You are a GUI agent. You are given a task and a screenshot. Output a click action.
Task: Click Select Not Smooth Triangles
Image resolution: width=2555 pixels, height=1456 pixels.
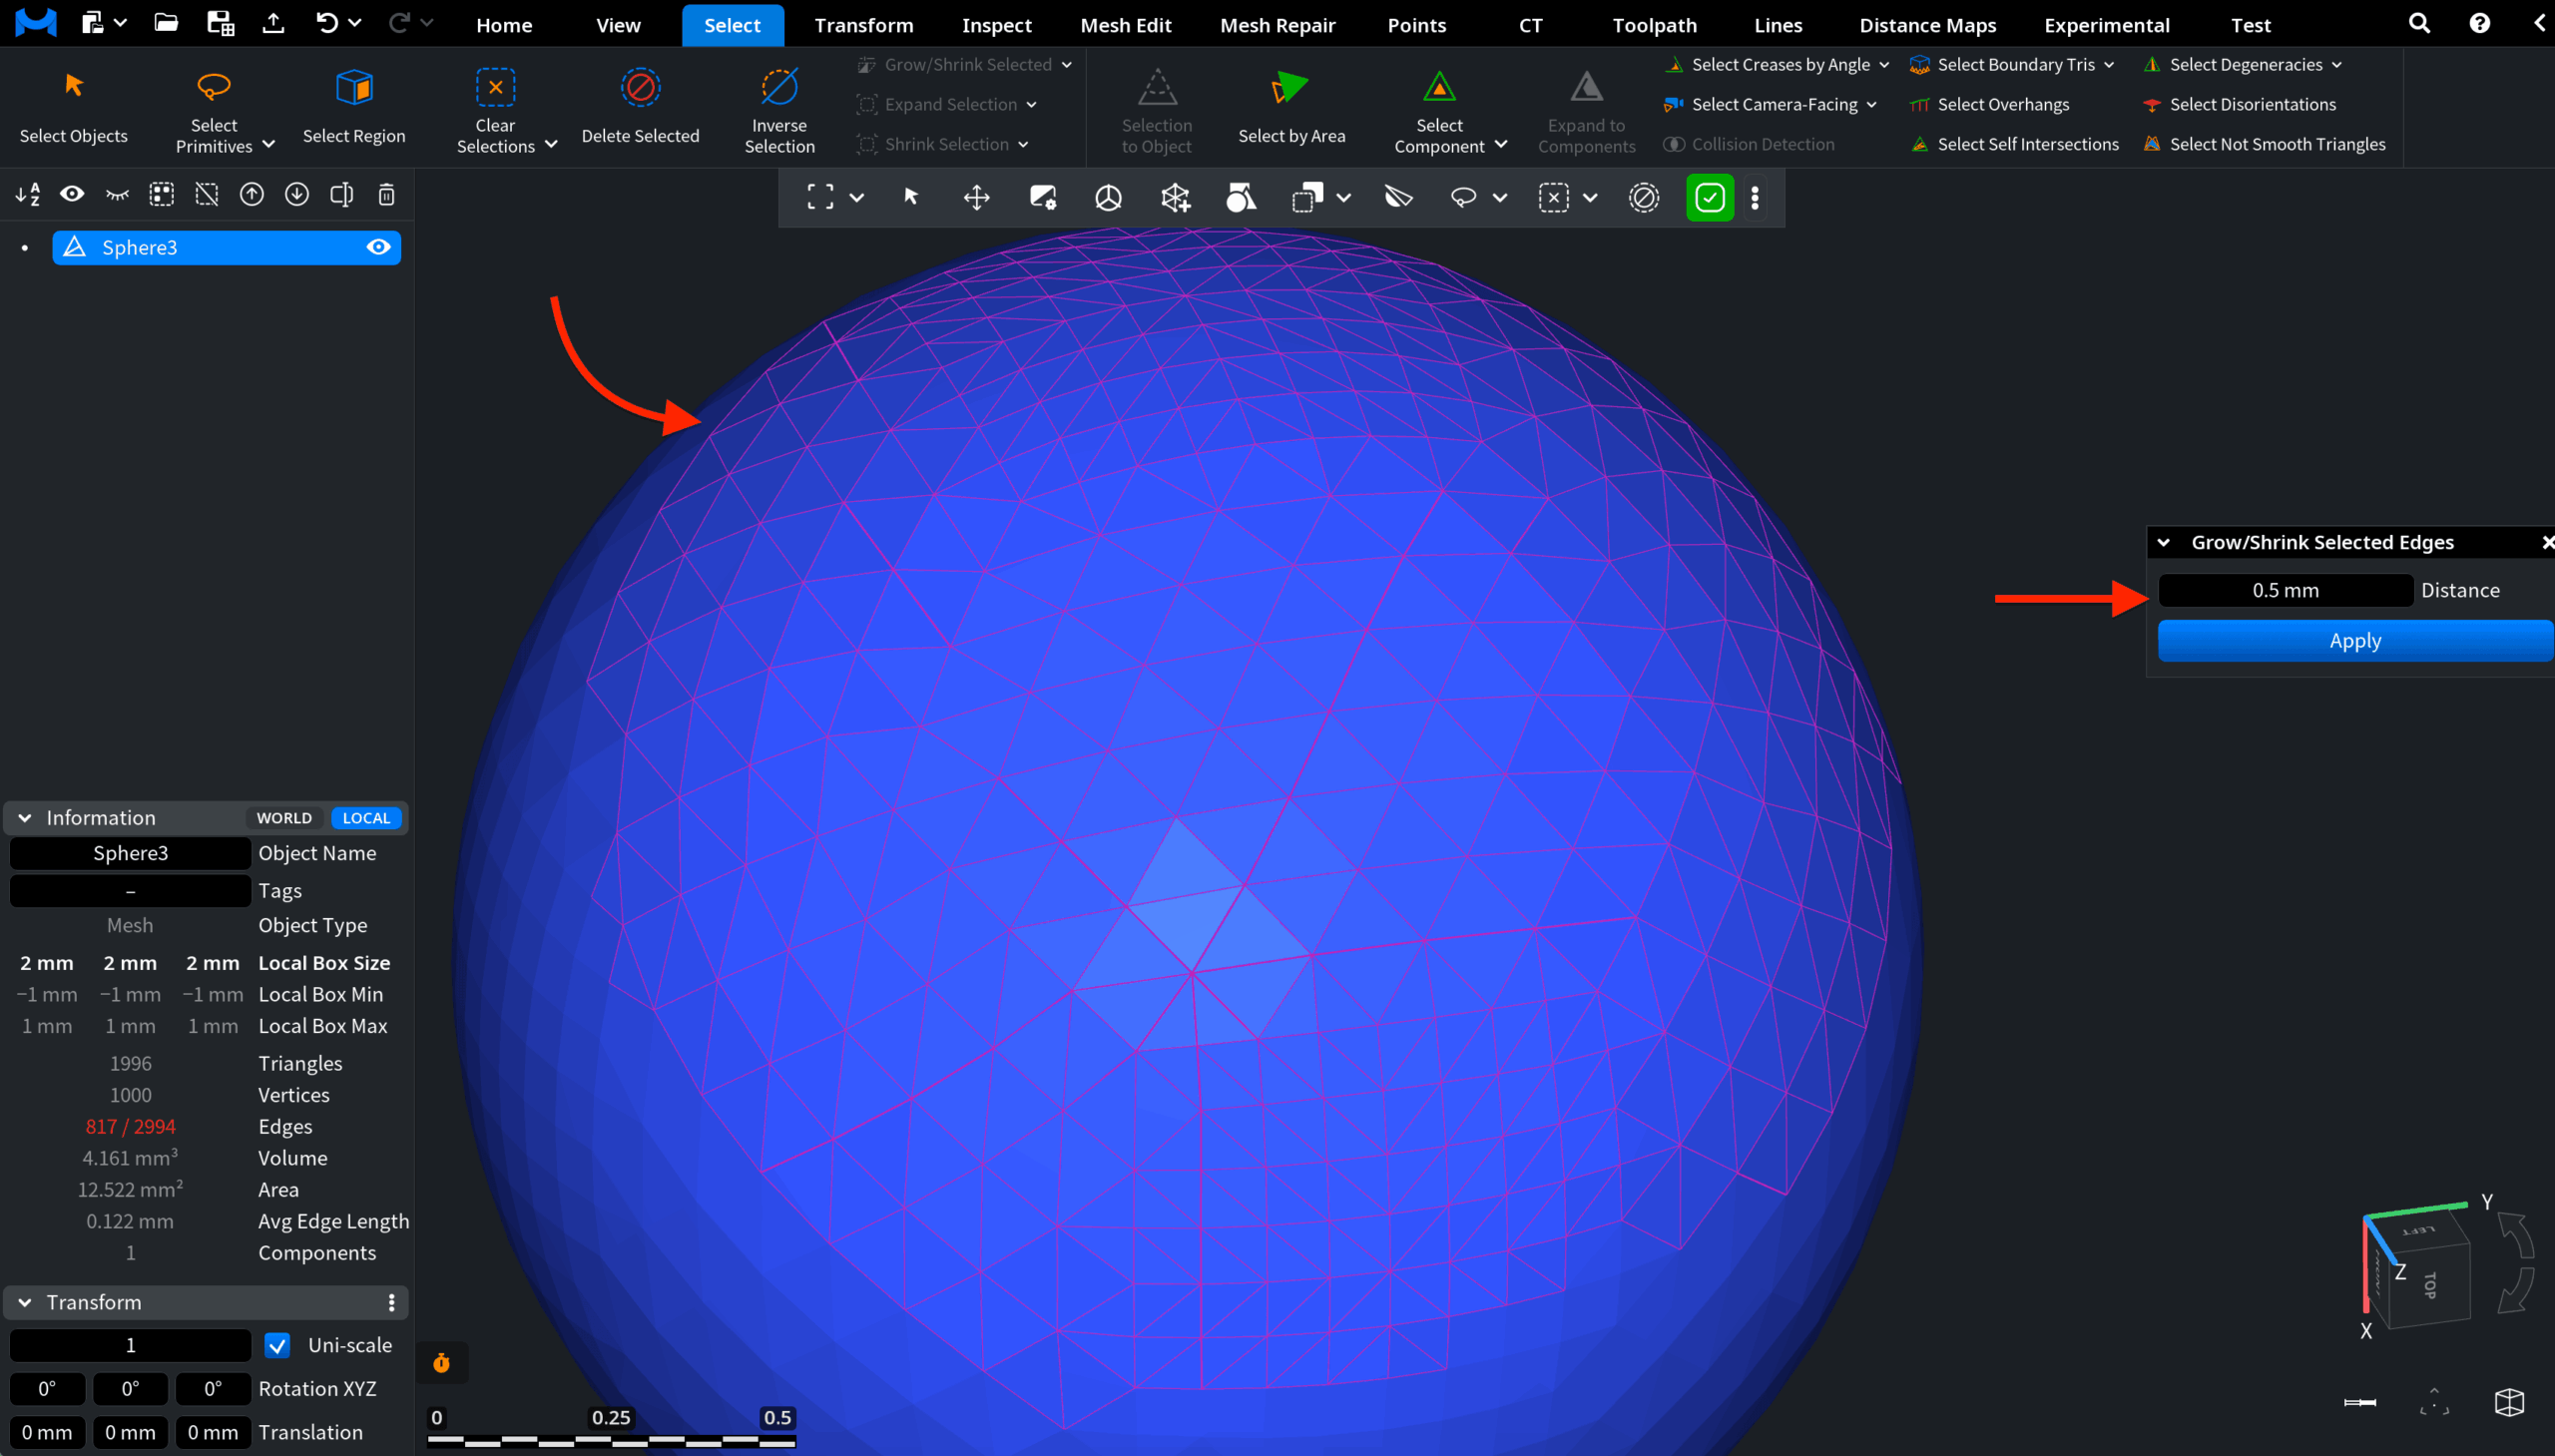pos(2264,144)
